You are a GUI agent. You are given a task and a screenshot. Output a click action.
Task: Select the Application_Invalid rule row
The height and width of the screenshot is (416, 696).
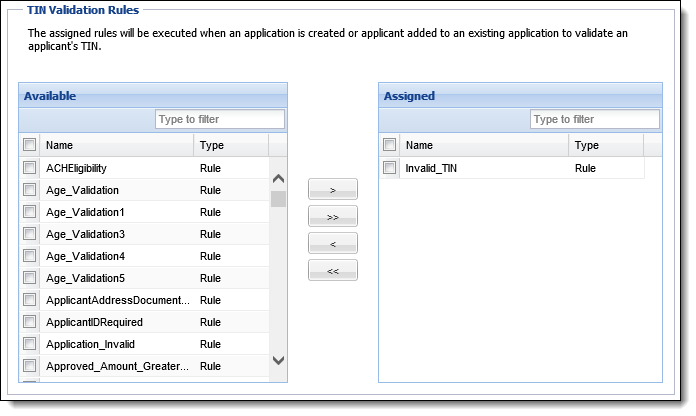pyautogui.click(x=144, y=344)
